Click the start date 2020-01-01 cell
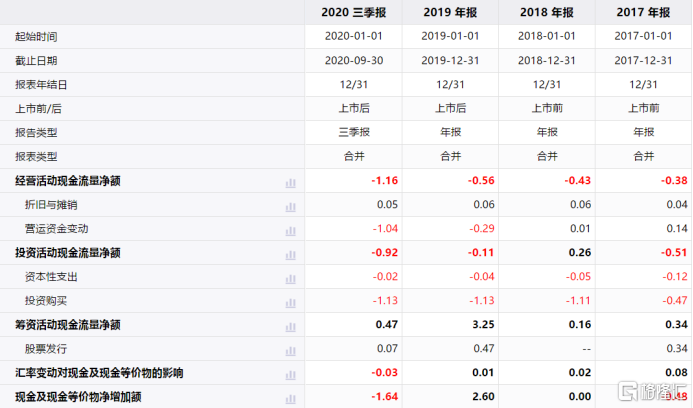 click(354, 36)
